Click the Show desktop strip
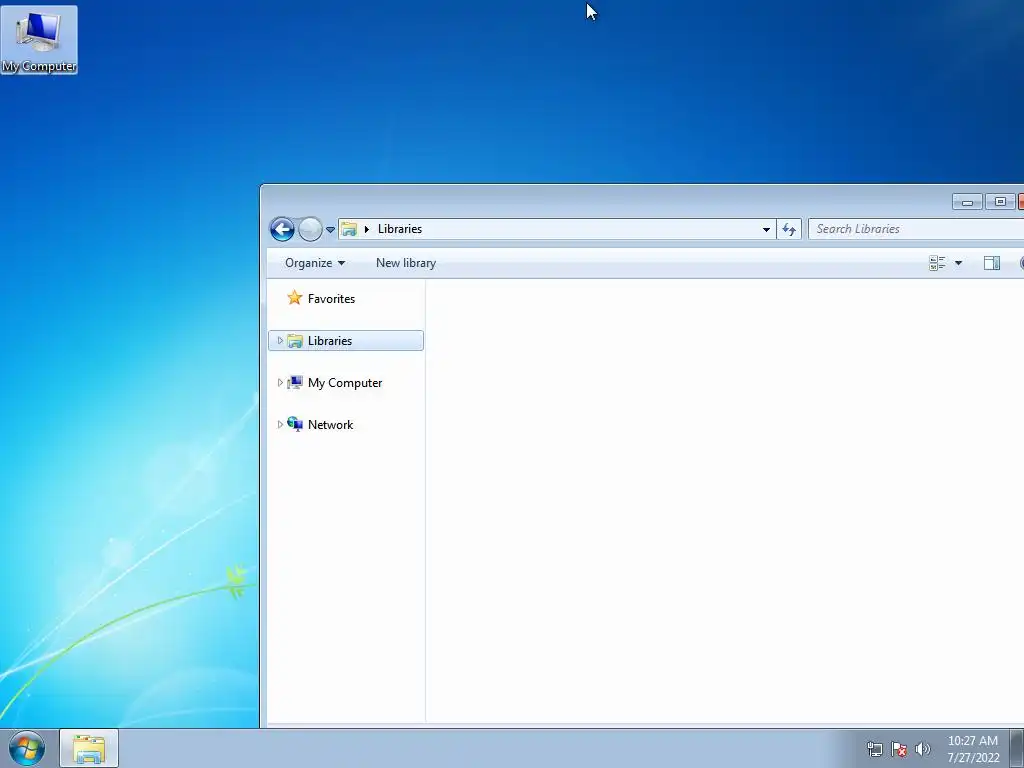The width and height of the screenshot is (1024, 768). (1017, 748)
